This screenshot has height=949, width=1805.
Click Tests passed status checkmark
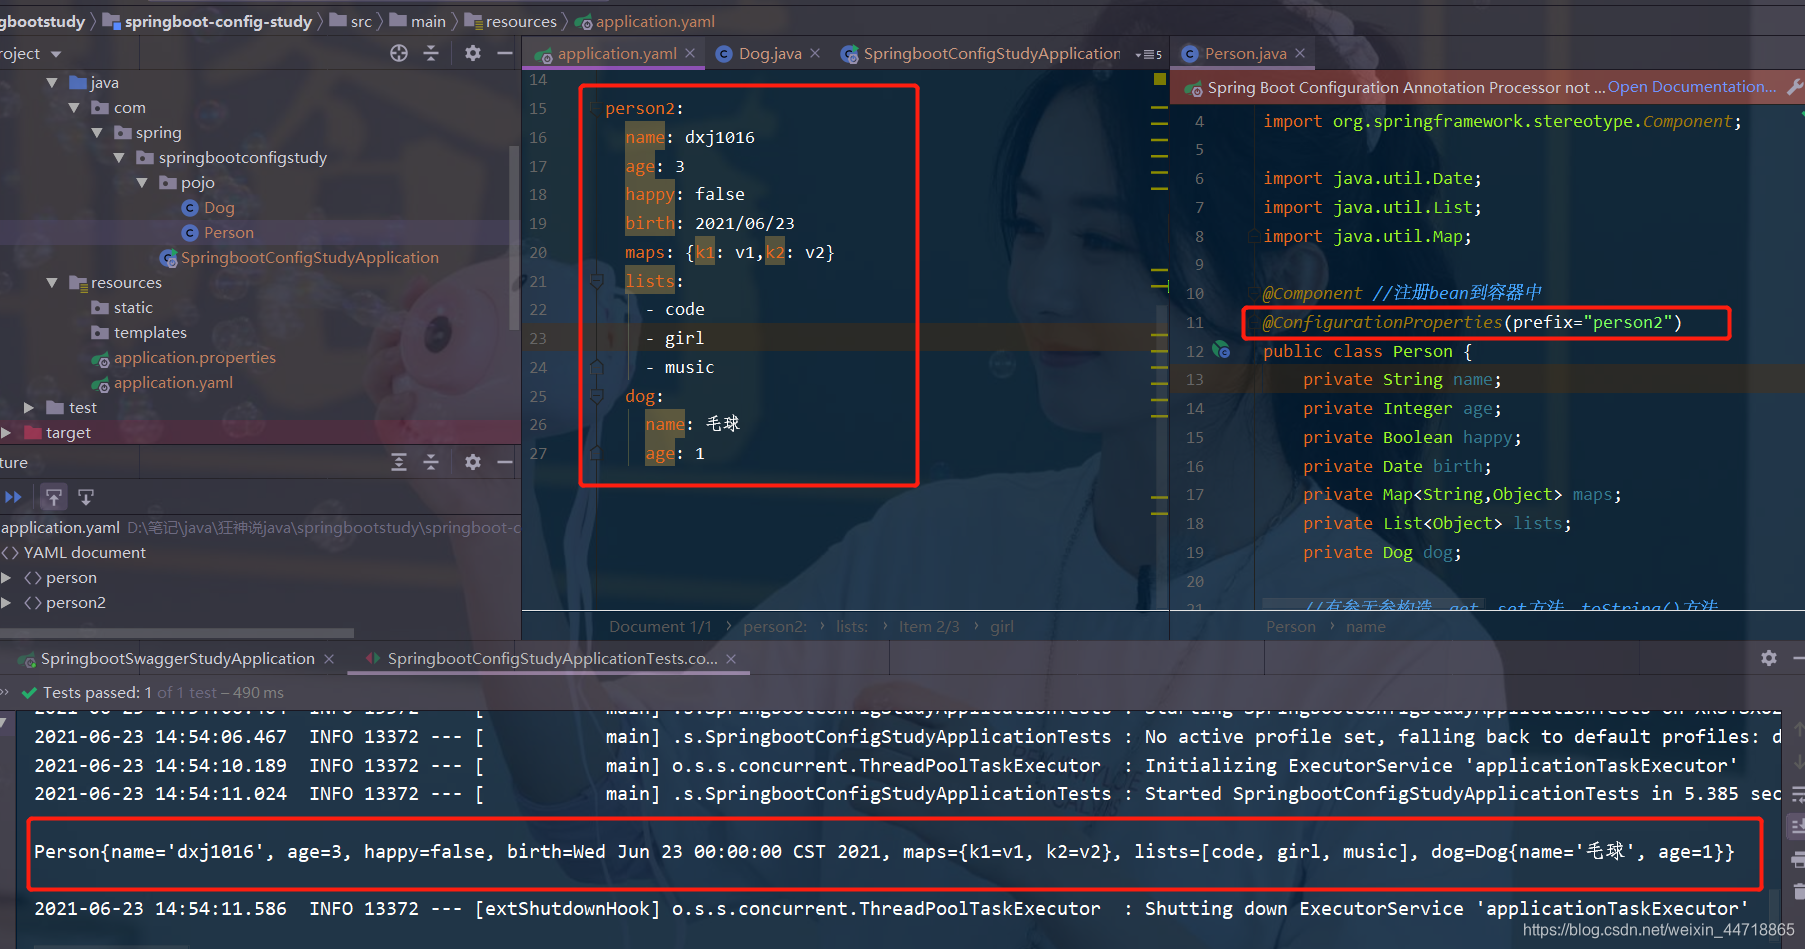pos(29,693)
